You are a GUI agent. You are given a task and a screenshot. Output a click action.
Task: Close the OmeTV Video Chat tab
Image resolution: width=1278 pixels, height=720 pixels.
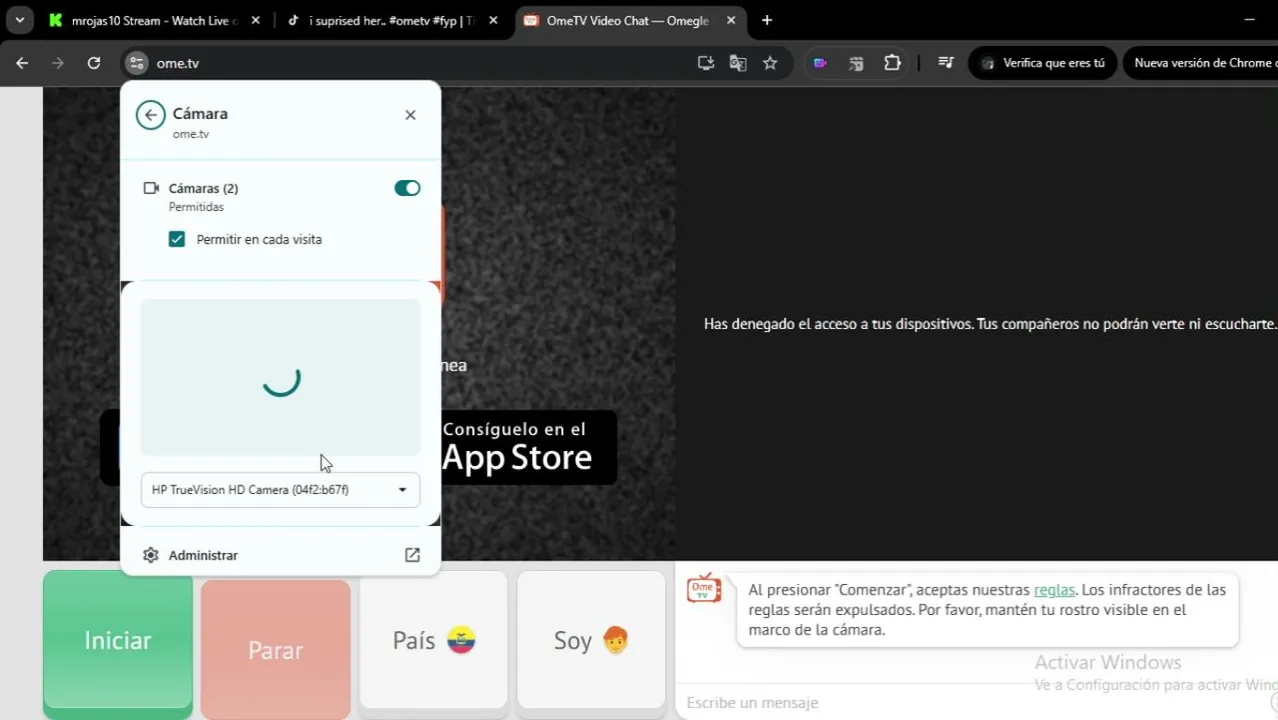point(731,20)
